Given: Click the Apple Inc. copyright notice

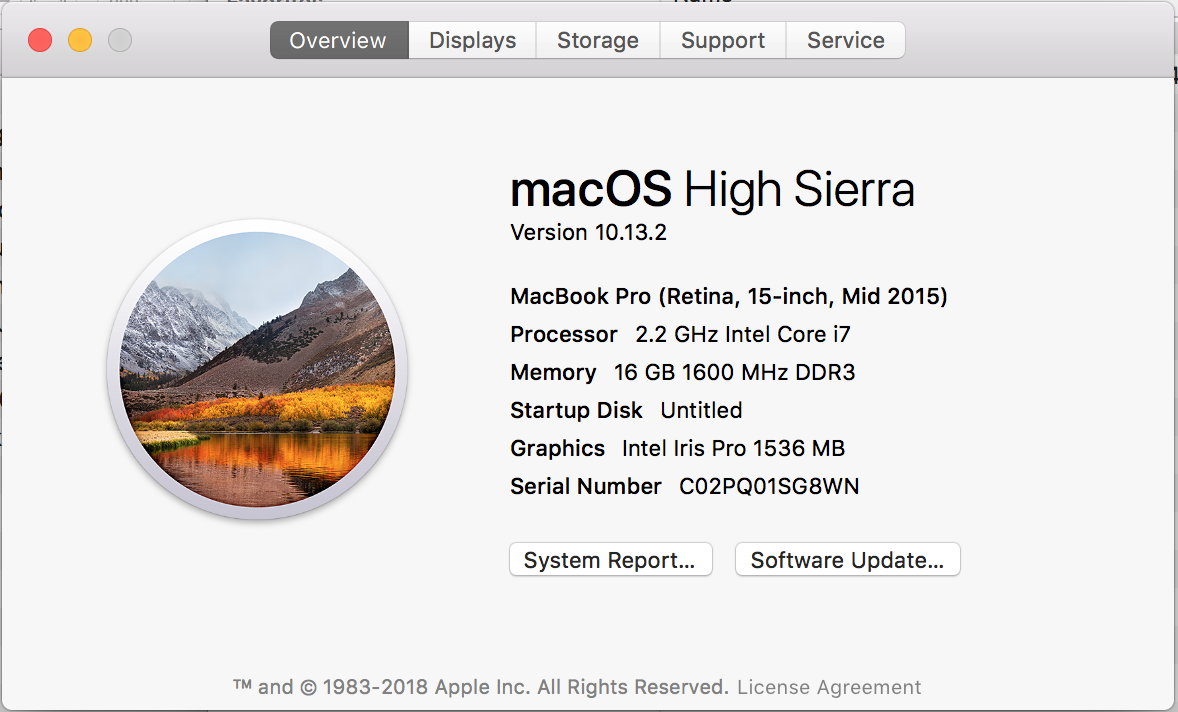Looking at the screenshot, I should pyautogui.click(x=481, y=686).
